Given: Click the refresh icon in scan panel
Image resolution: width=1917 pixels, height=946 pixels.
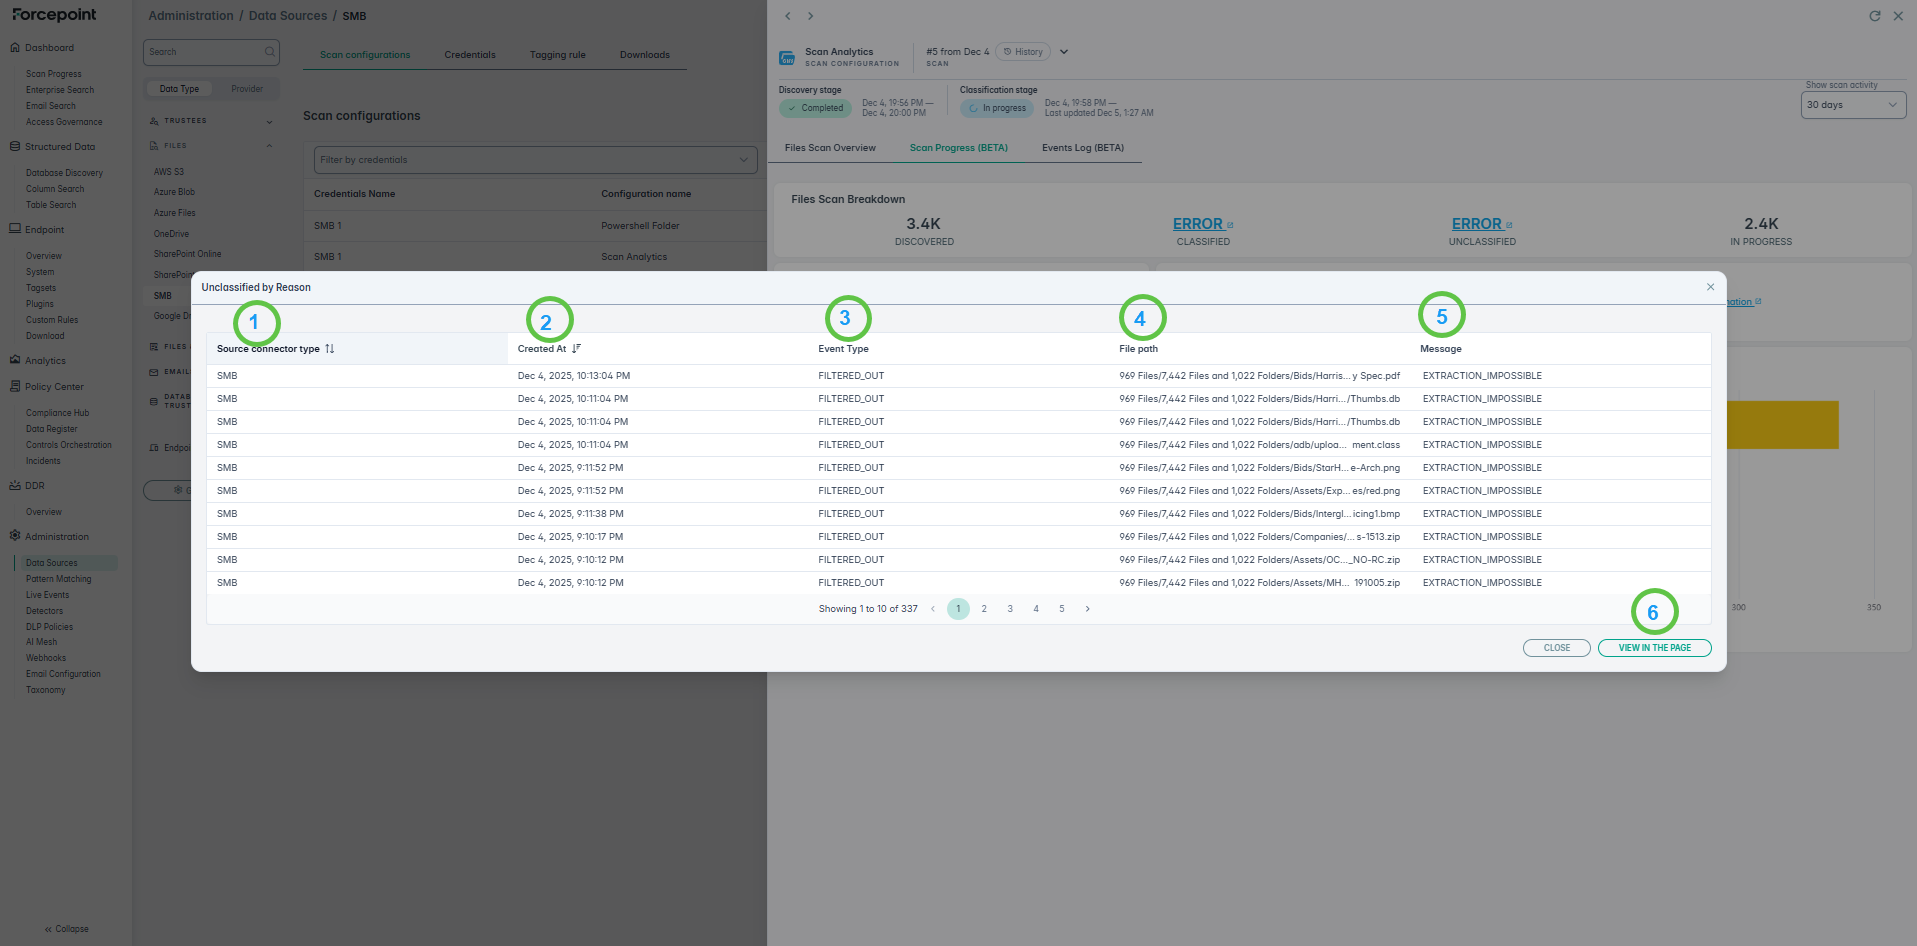Looking at the screenshot, I should coord(1875,16).
